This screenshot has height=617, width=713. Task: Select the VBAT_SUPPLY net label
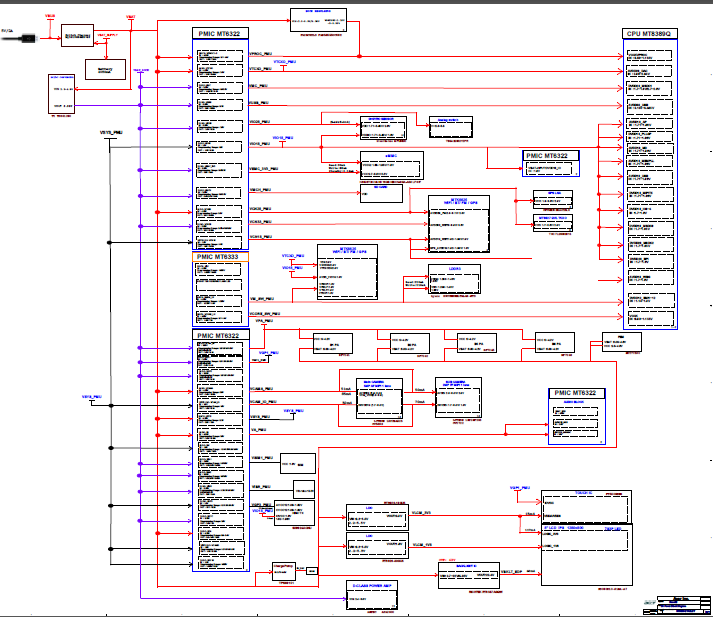(x=107, y=35)
